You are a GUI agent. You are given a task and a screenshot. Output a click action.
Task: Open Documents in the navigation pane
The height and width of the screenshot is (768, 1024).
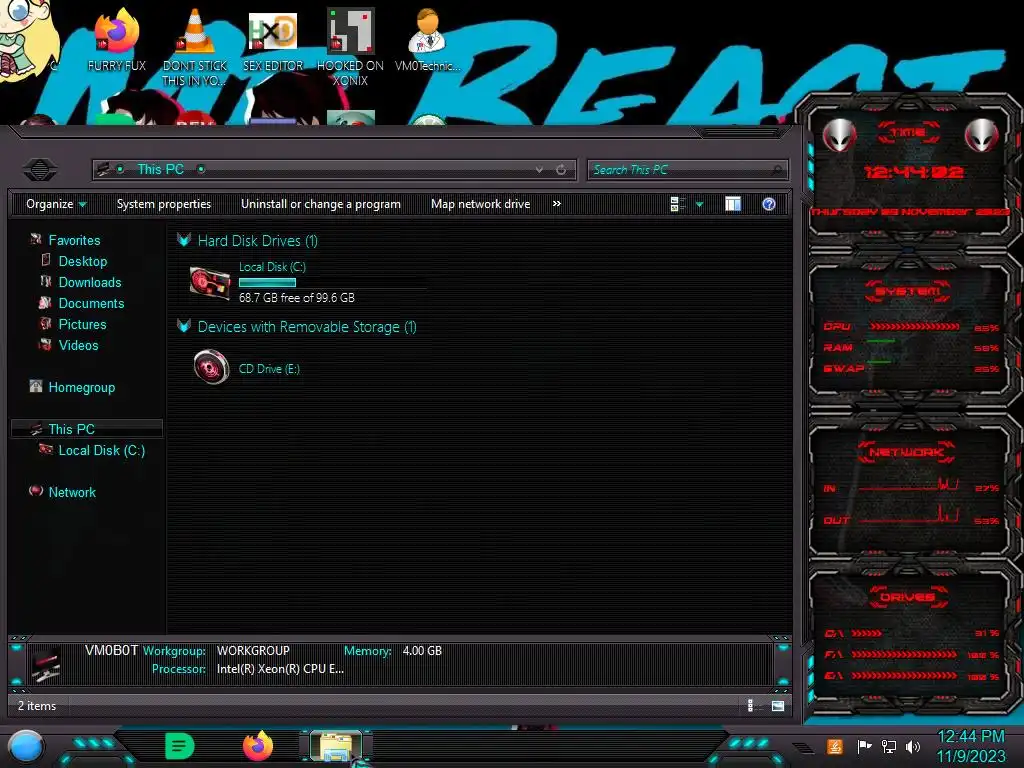(91, 303)
